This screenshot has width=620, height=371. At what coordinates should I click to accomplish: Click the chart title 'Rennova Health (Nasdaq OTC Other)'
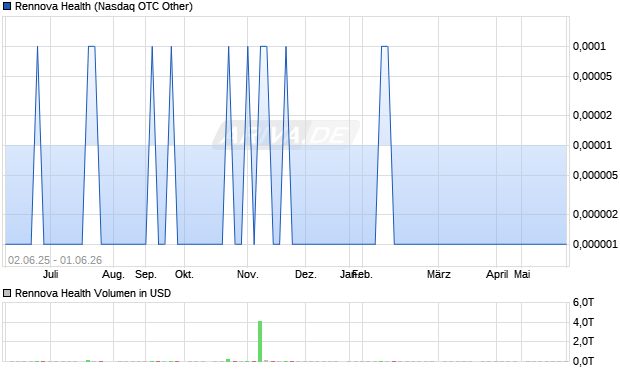104,6
